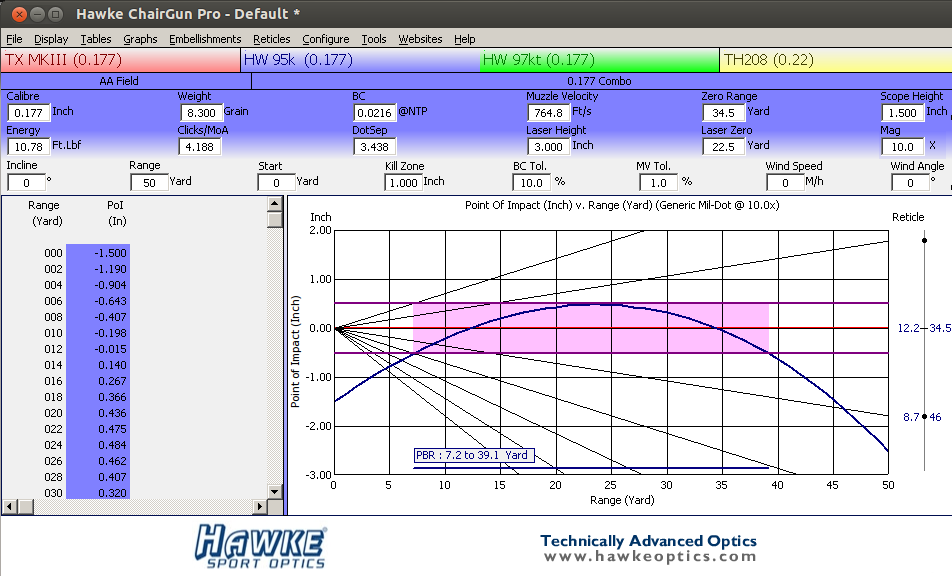Click the PoI (In) column header
952x576 pixels.
coord(116,213)
